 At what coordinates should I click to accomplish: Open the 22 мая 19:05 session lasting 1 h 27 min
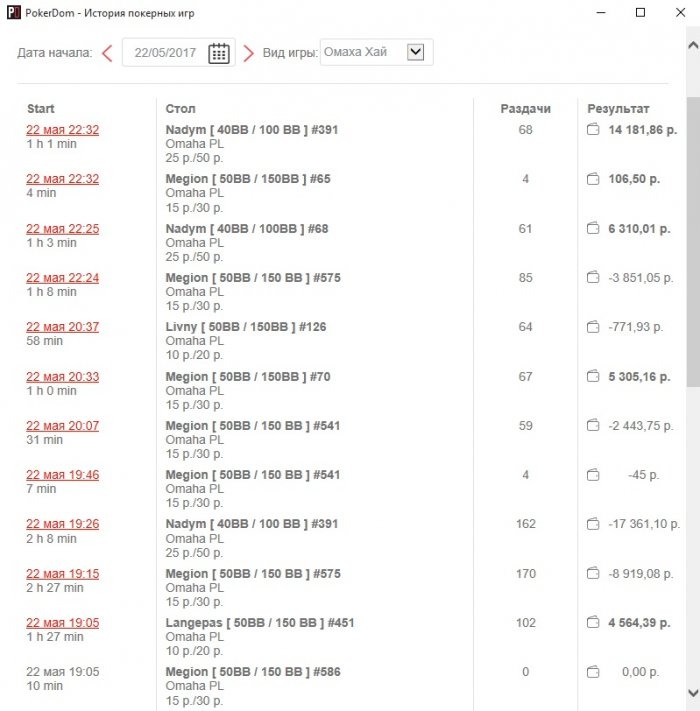click(x=63, y=623)
